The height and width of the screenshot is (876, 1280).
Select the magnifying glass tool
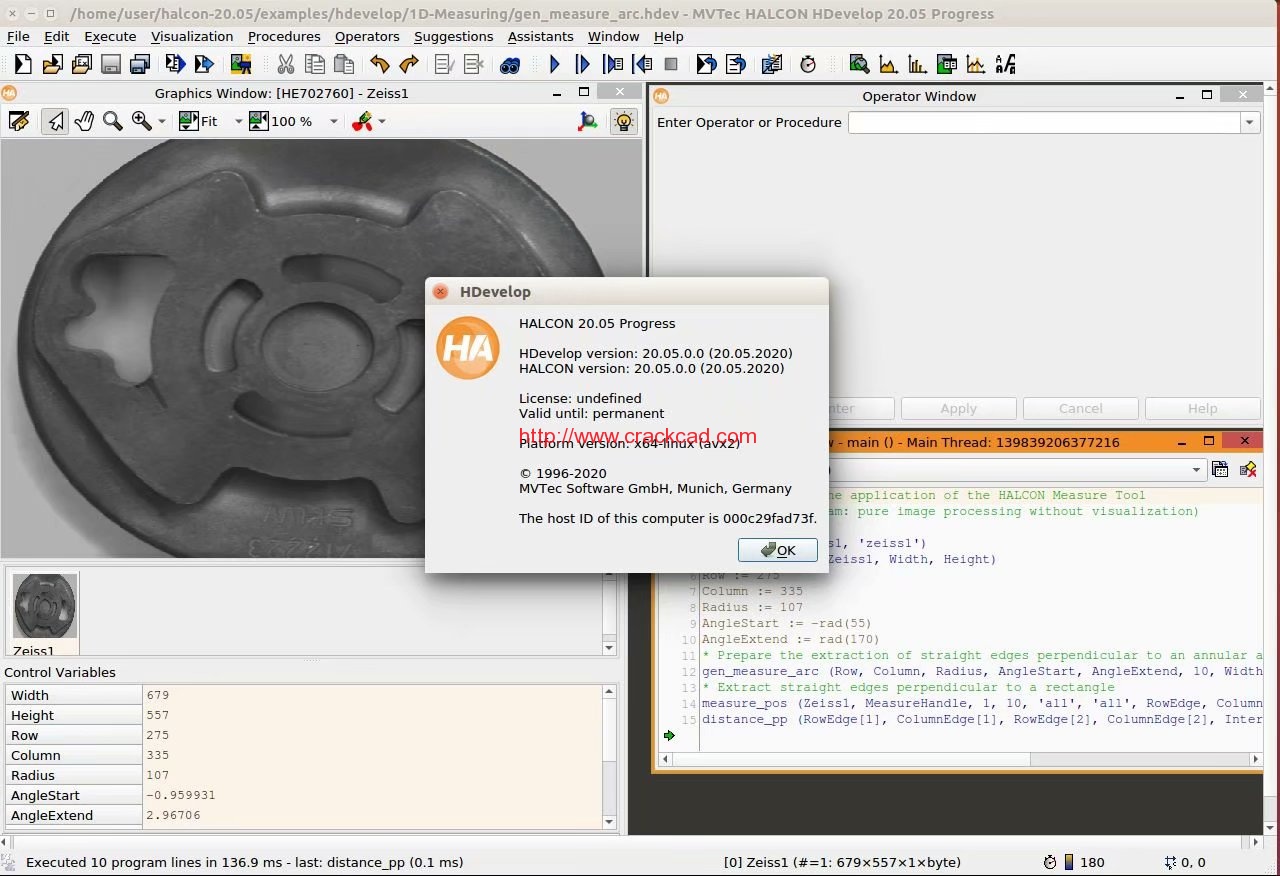[113, 121]
